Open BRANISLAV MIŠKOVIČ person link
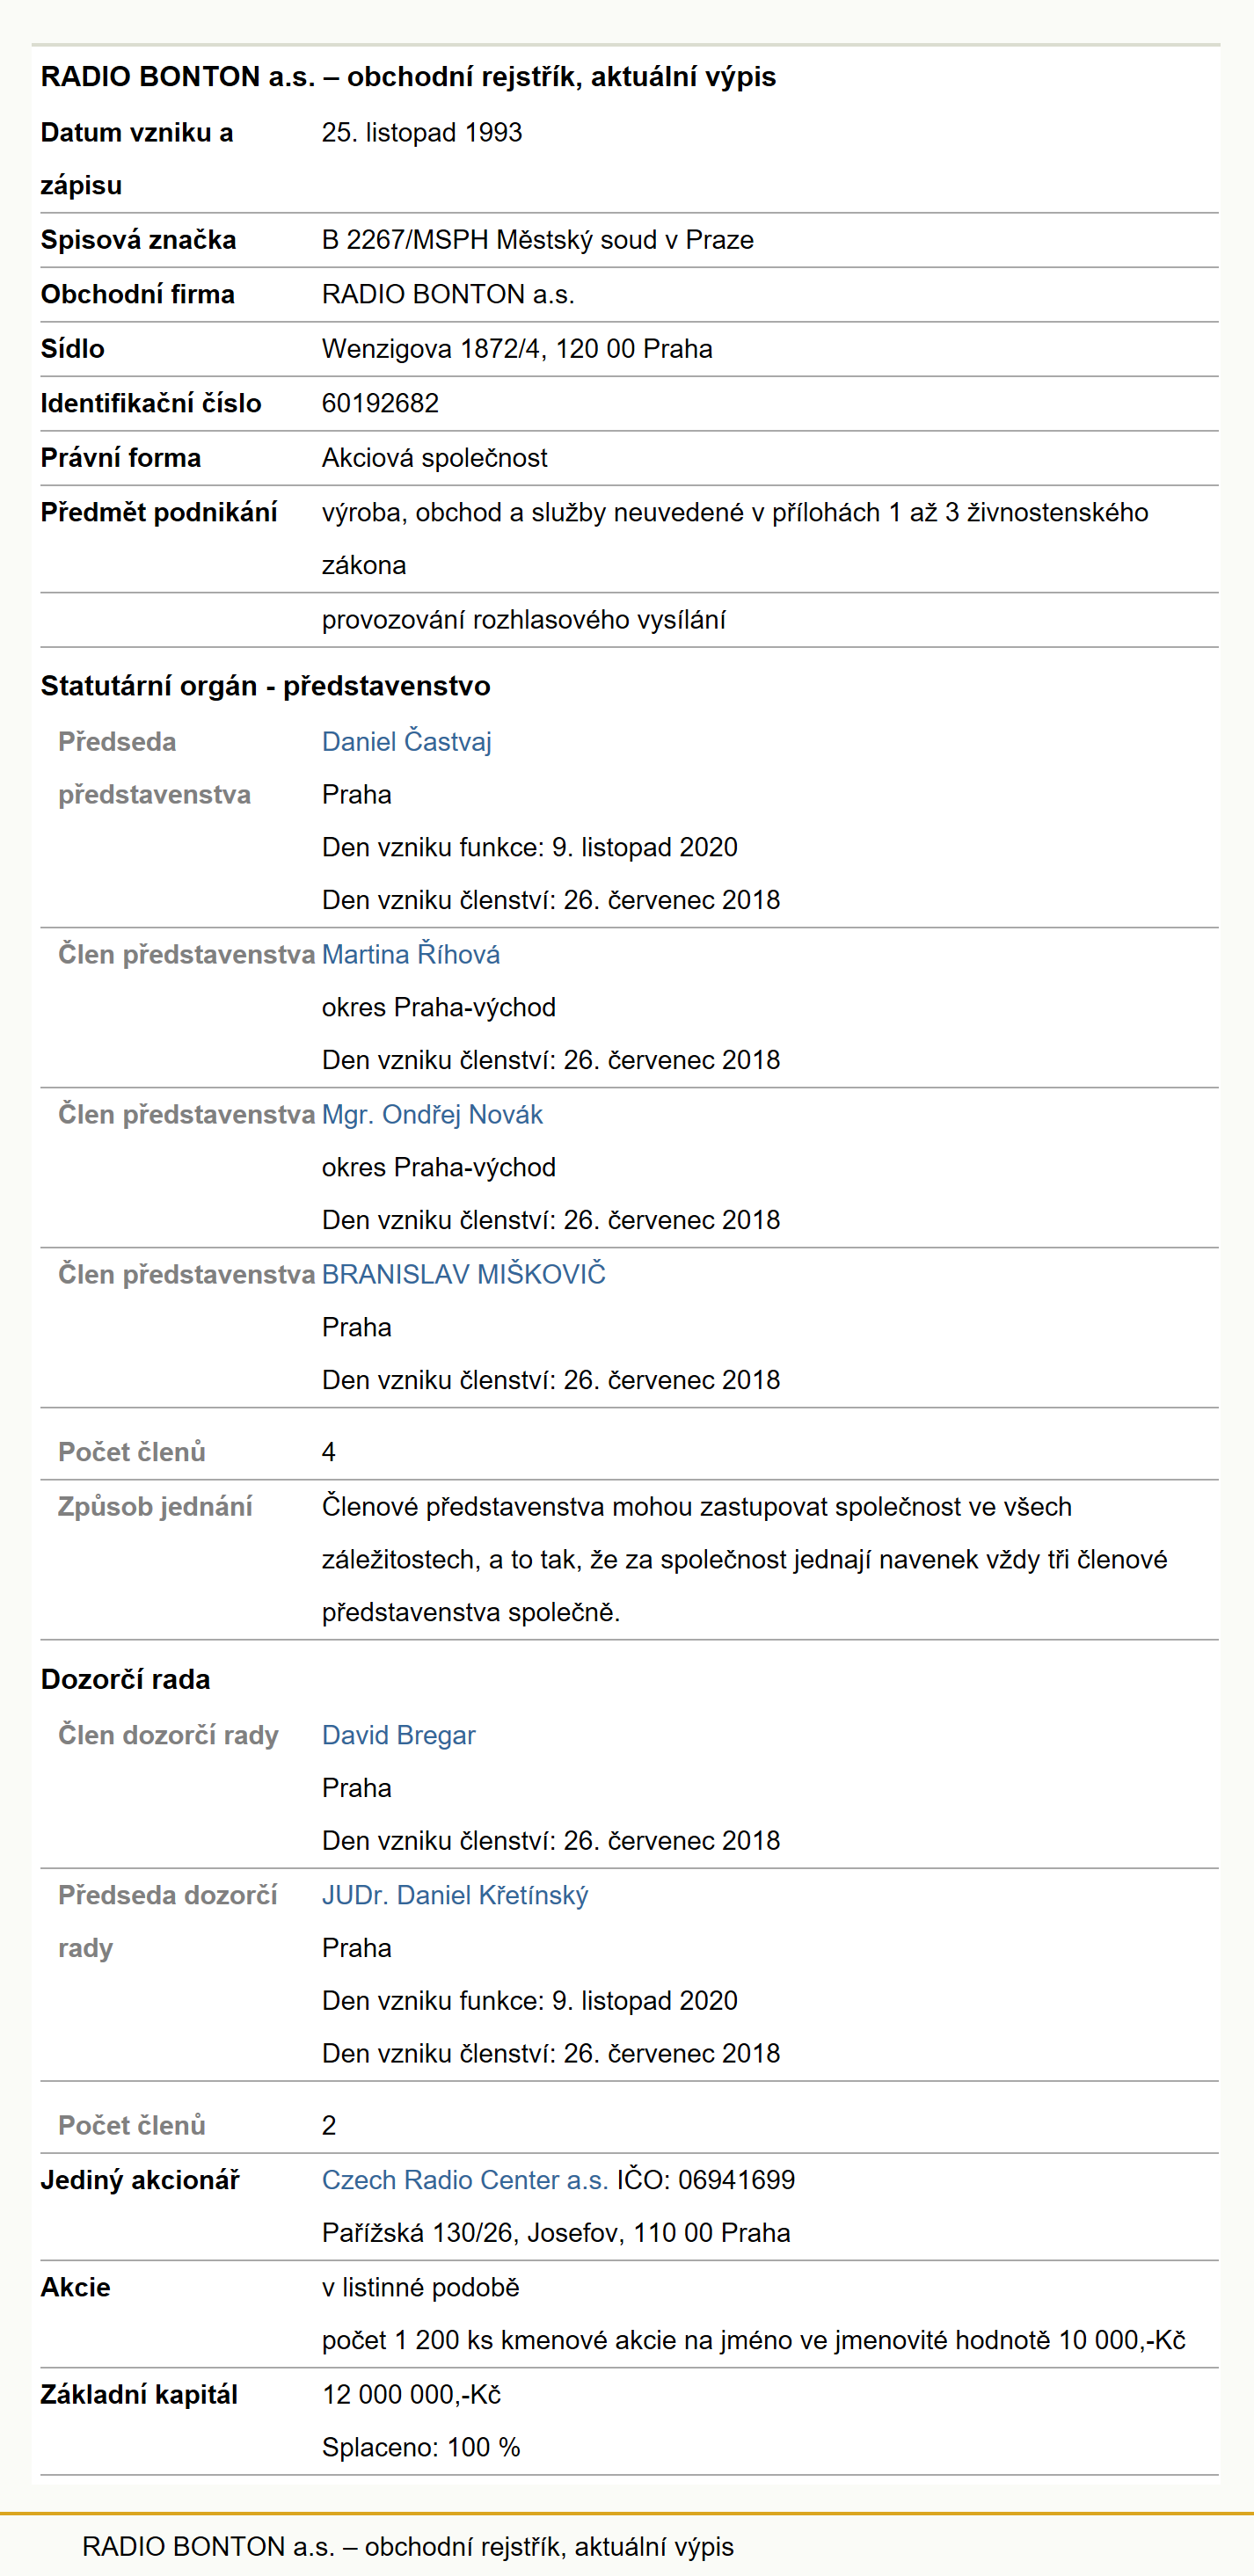1254x2576 pixels. [463, 1274]
